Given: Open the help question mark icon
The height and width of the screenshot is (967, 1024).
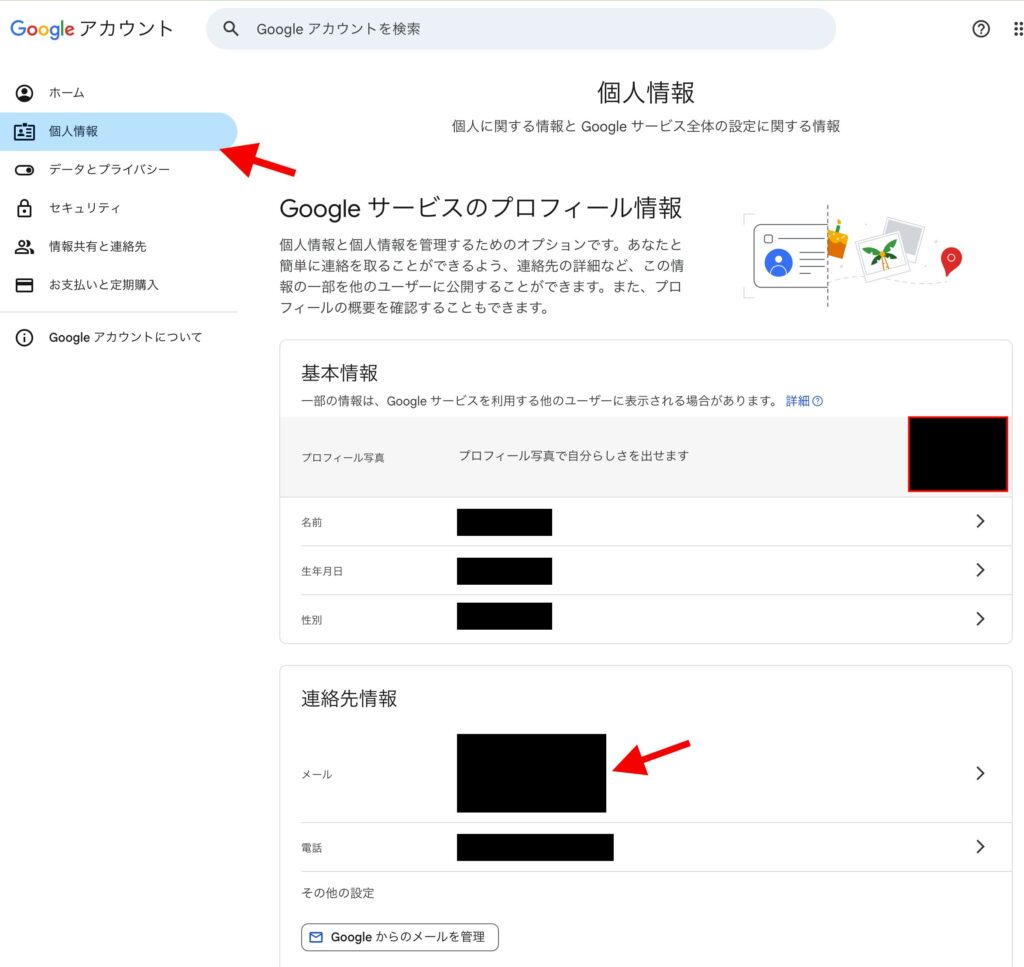Looking at the screenshot, I should [981, 29].
